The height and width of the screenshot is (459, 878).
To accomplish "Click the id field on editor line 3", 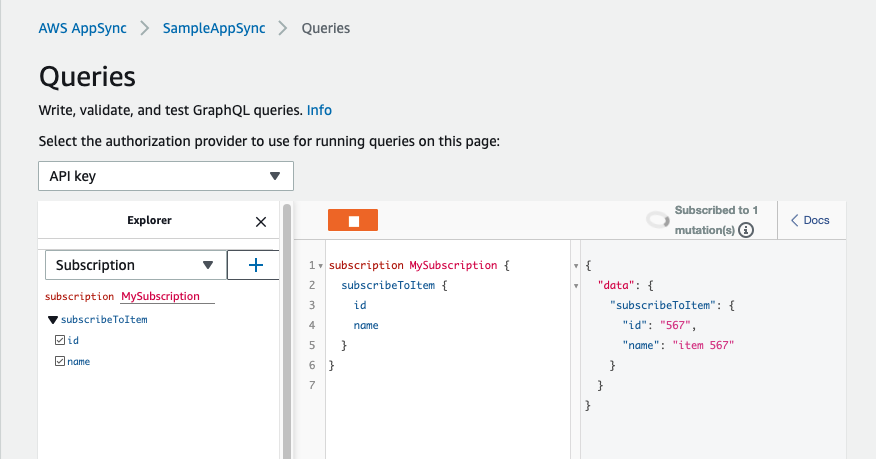I will (x=360, y=305).
